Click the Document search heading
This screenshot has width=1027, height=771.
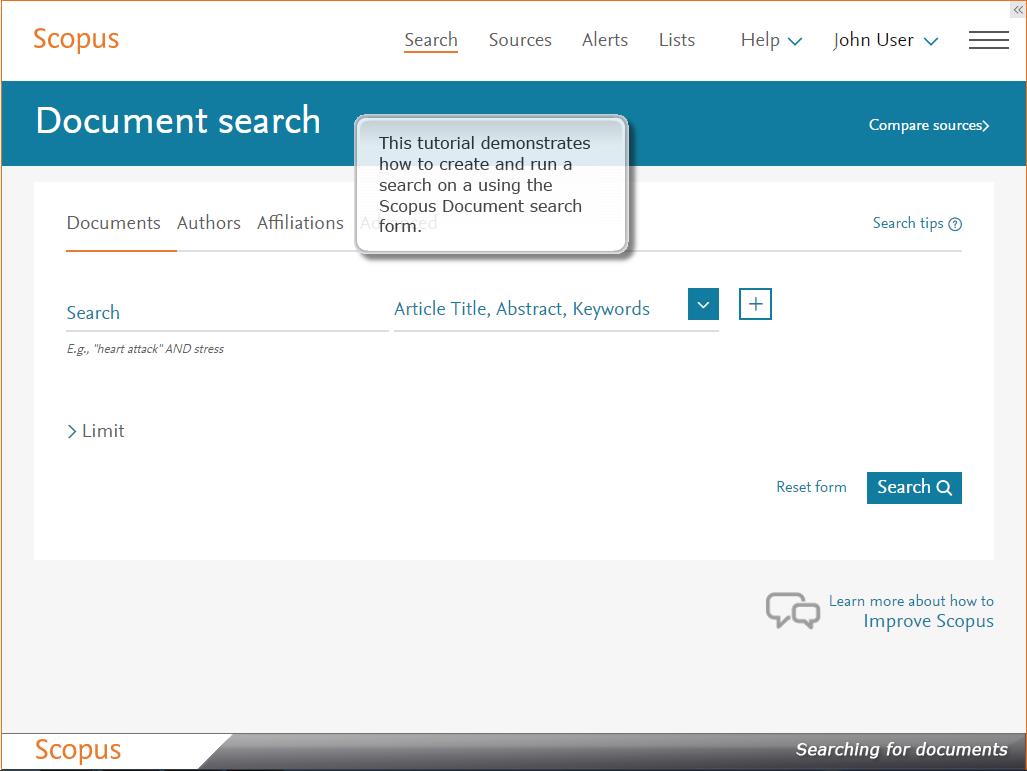click(178, 121)
